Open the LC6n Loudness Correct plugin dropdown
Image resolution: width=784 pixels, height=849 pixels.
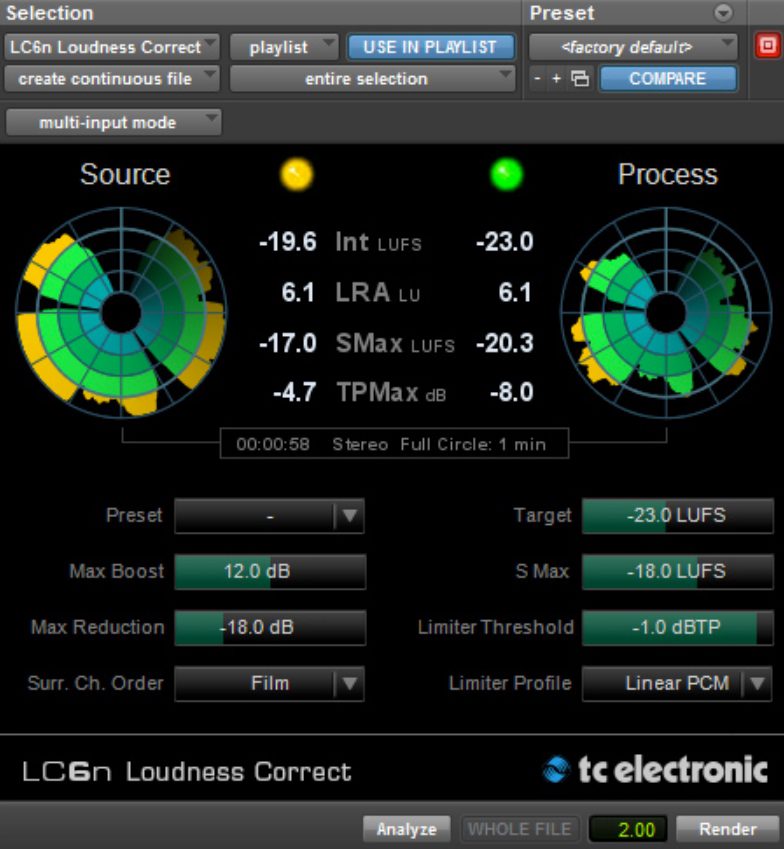point(112,47)
